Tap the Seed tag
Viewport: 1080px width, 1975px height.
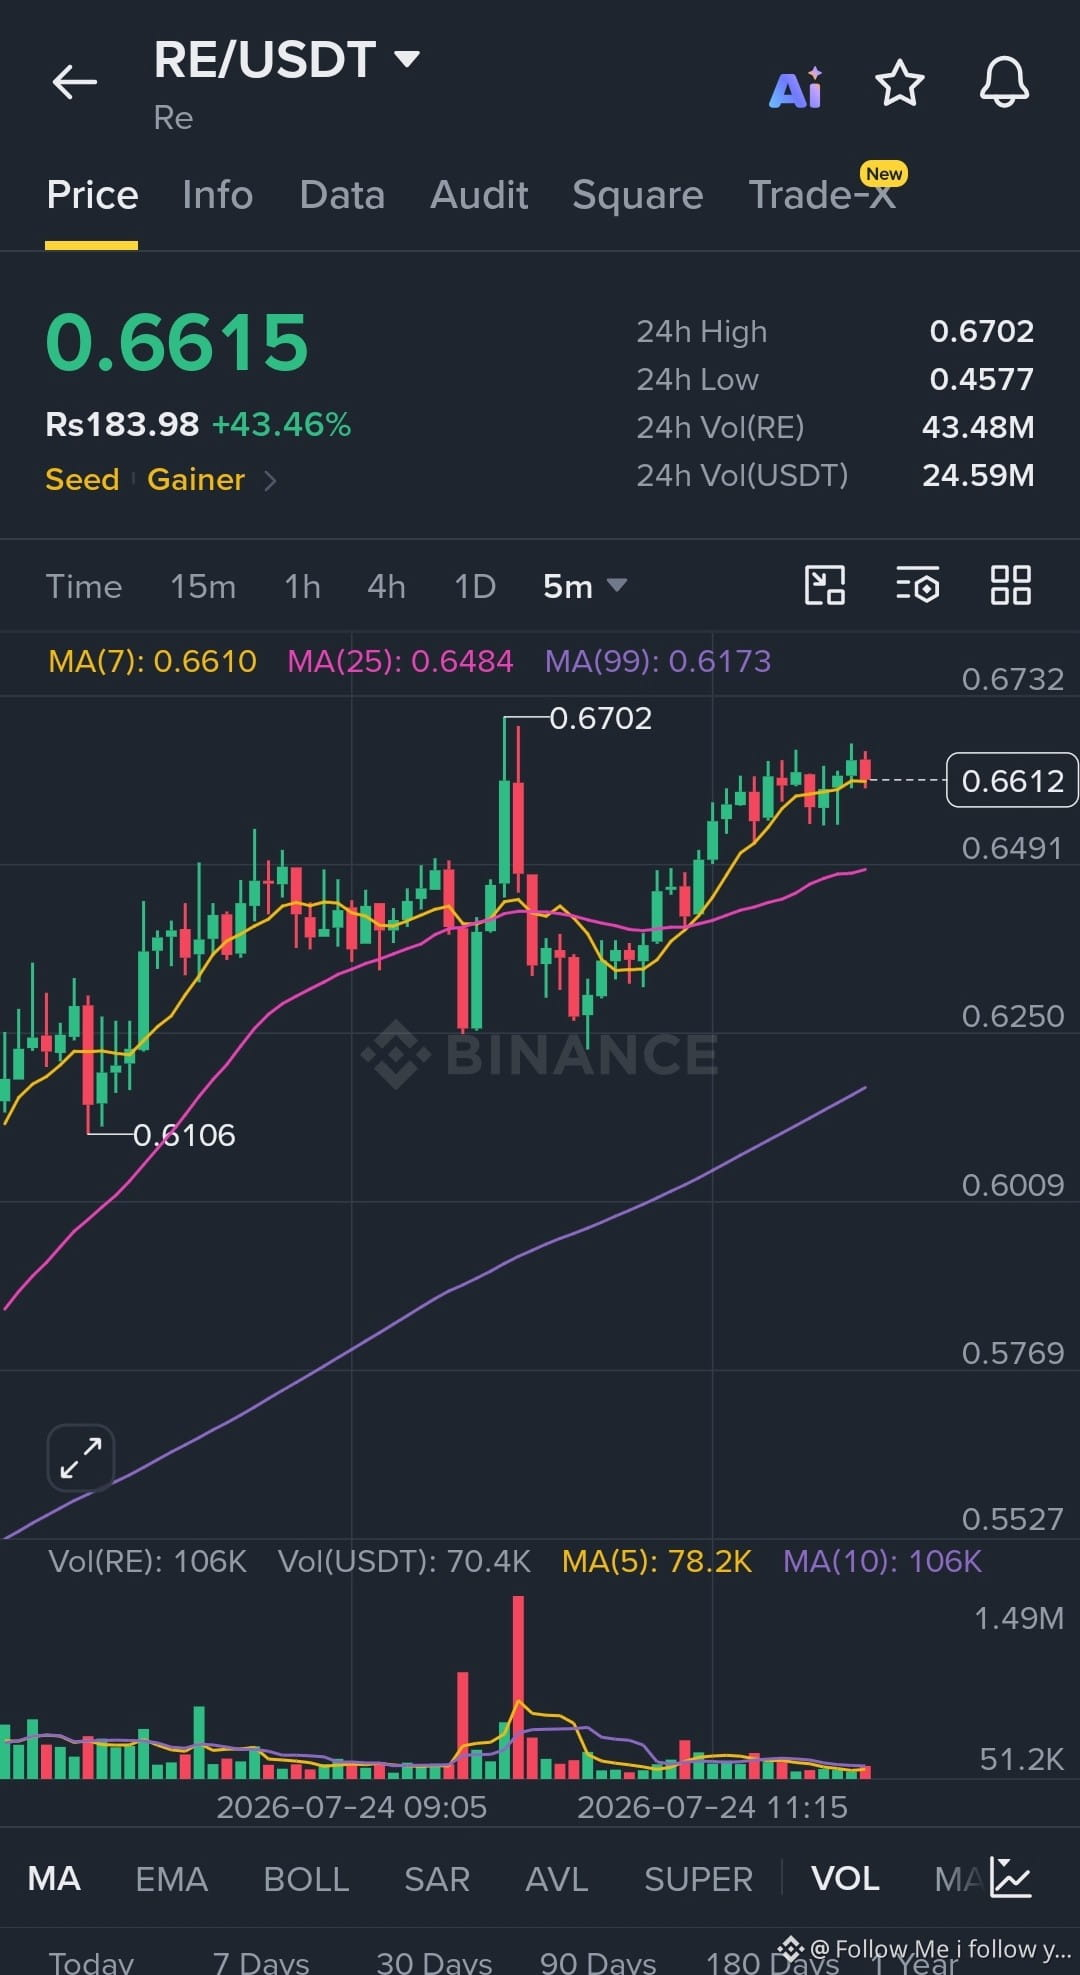coord(82,480)
